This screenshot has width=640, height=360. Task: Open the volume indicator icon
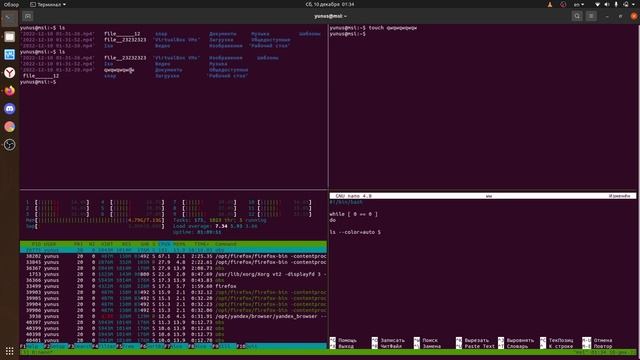(607, 4)
